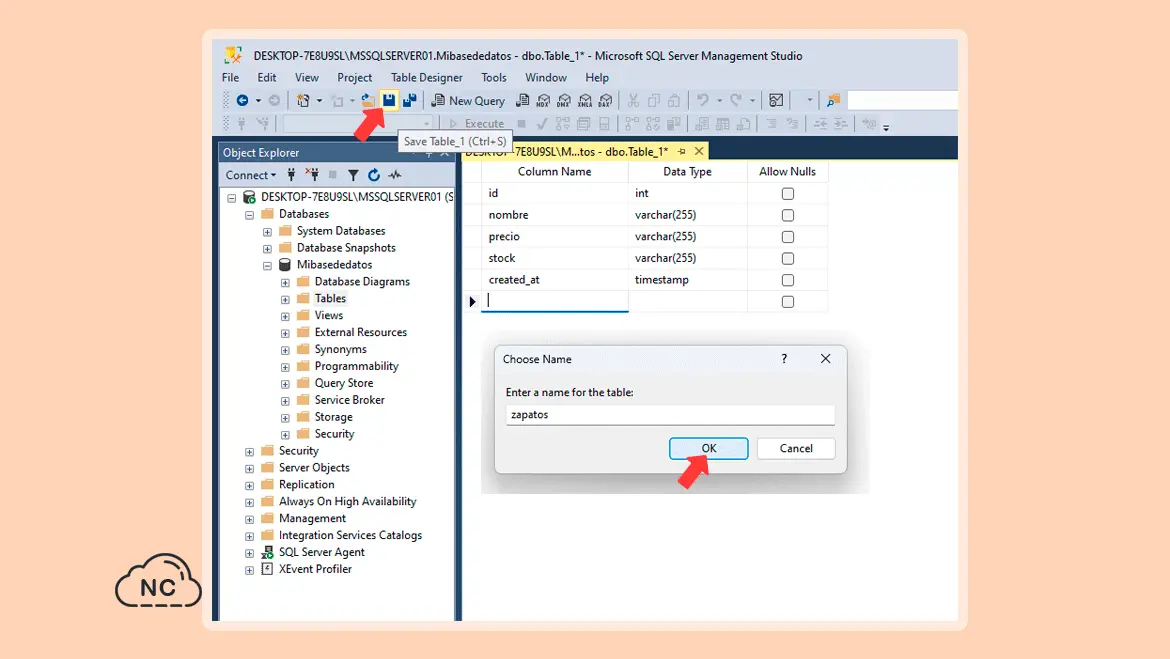Click the empty Column Name cell in new row
Viewport: 1170px width, 659px height.
point(554,301)
